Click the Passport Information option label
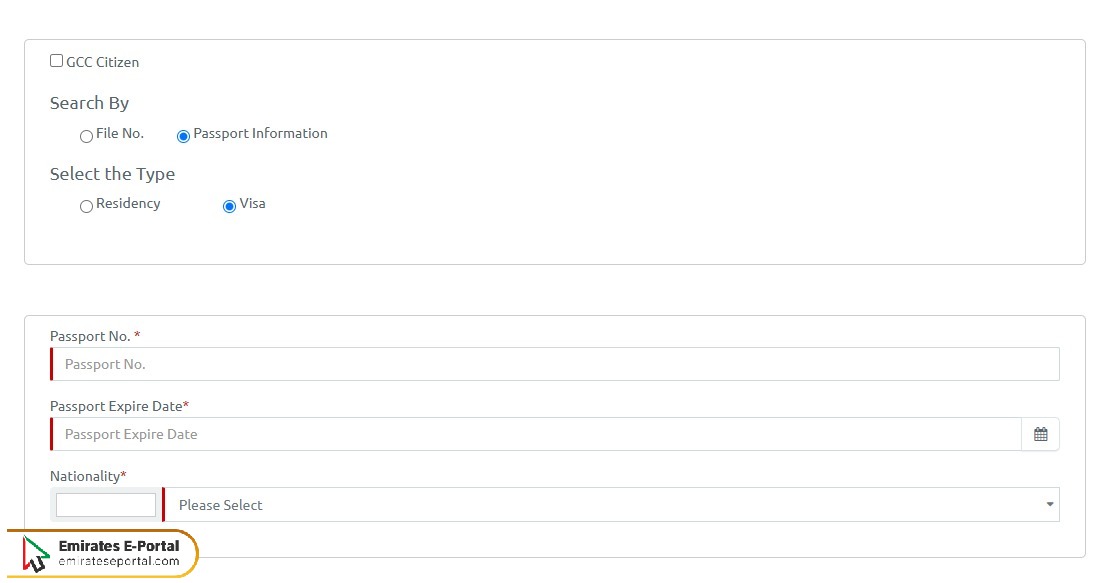 click(x=260, y=133)
